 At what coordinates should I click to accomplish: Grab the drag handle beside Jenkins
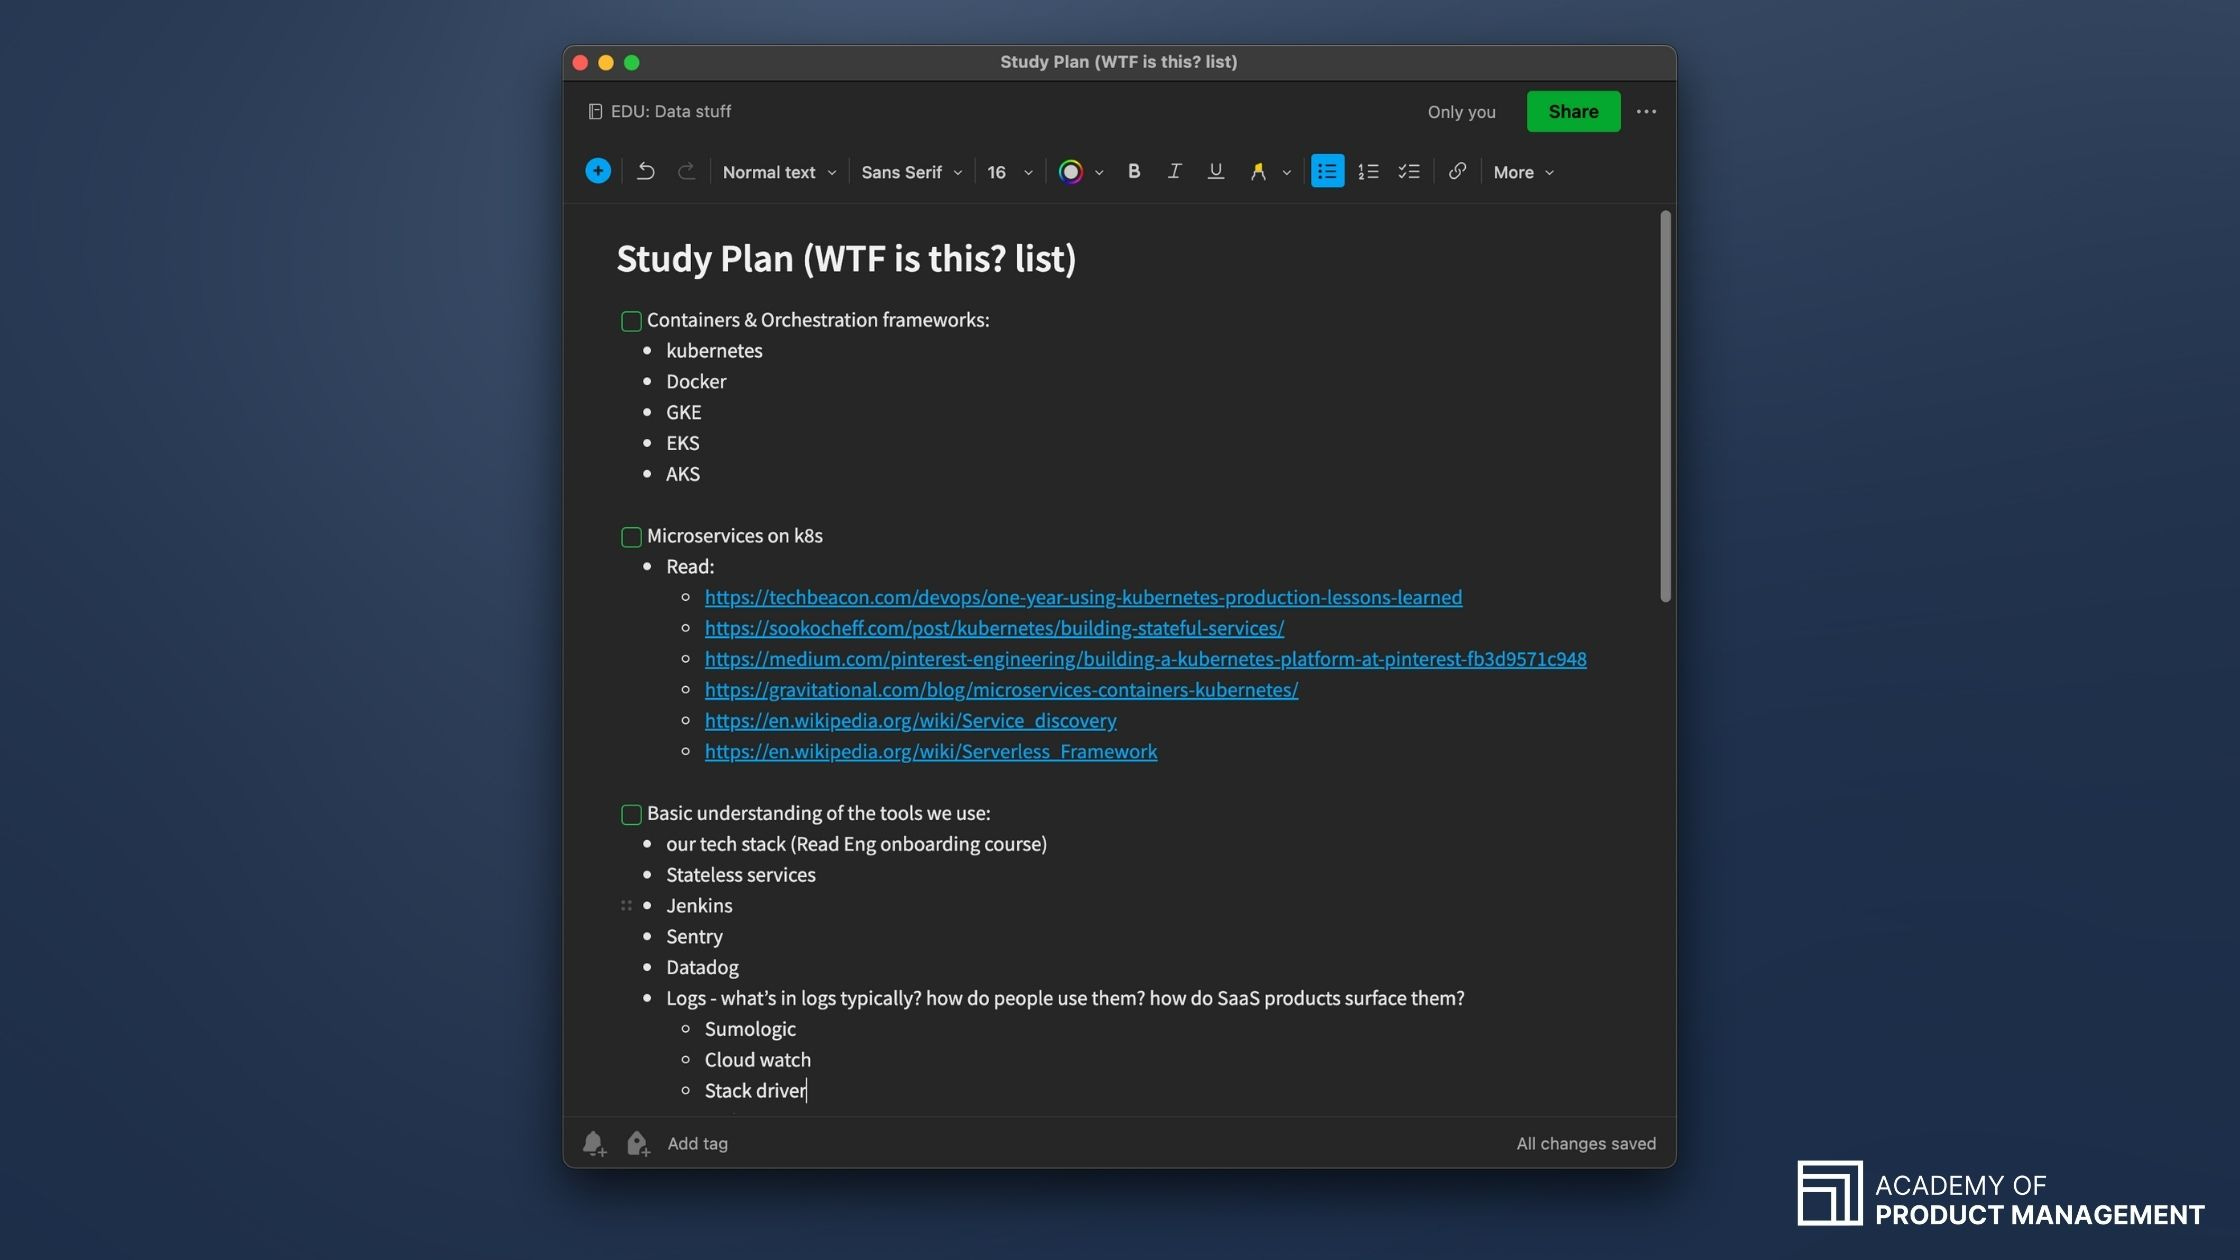point(626,905)
